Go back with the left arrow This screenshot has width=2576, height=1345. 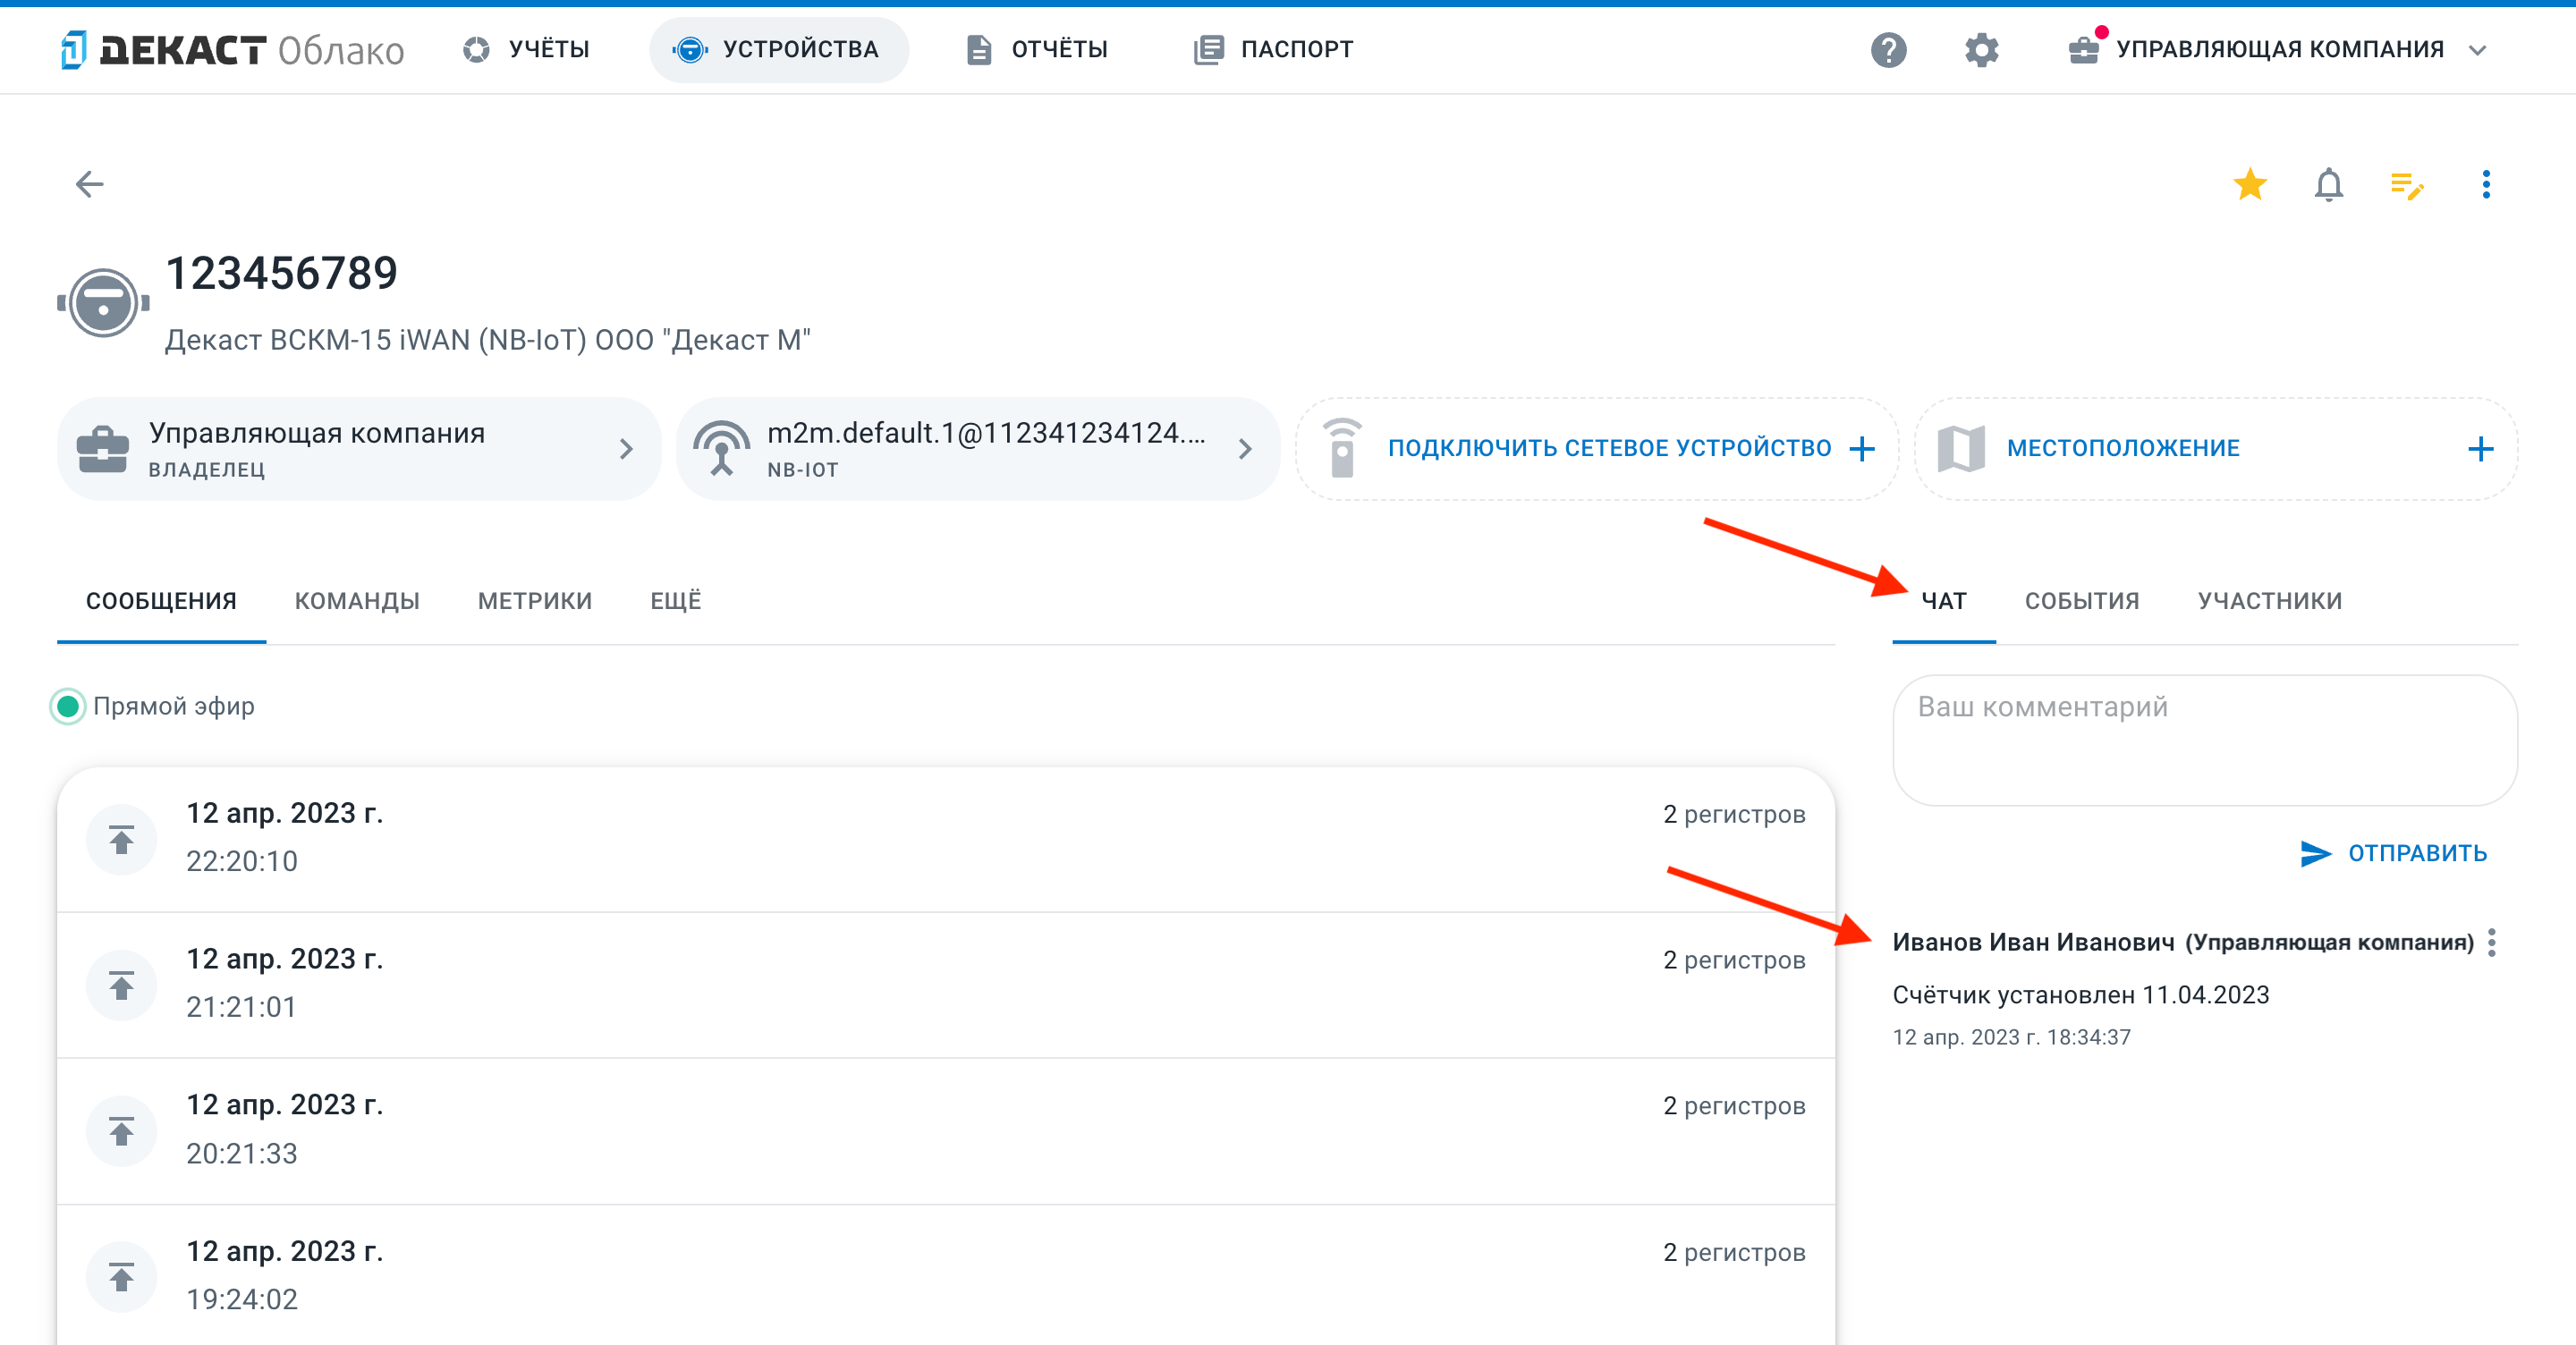point(90,184)
